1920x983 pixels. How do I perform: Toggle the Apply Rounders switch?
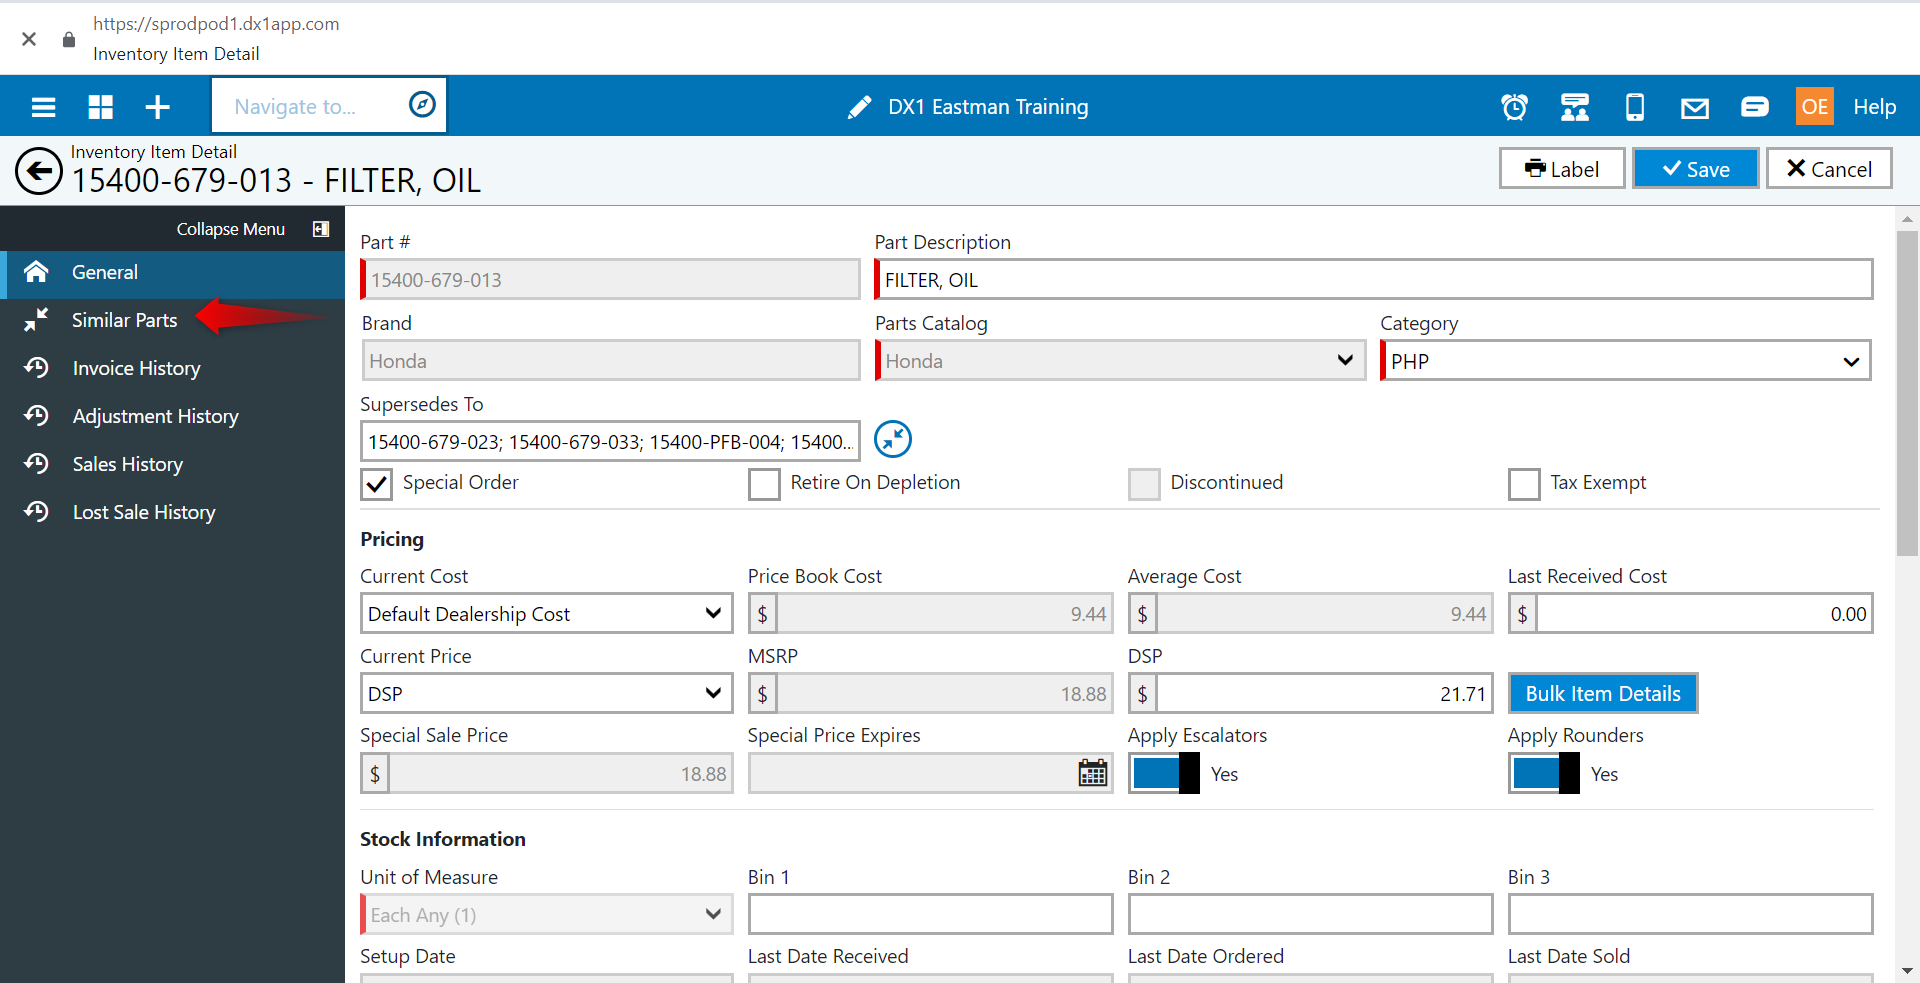[x=1544, y=773]
